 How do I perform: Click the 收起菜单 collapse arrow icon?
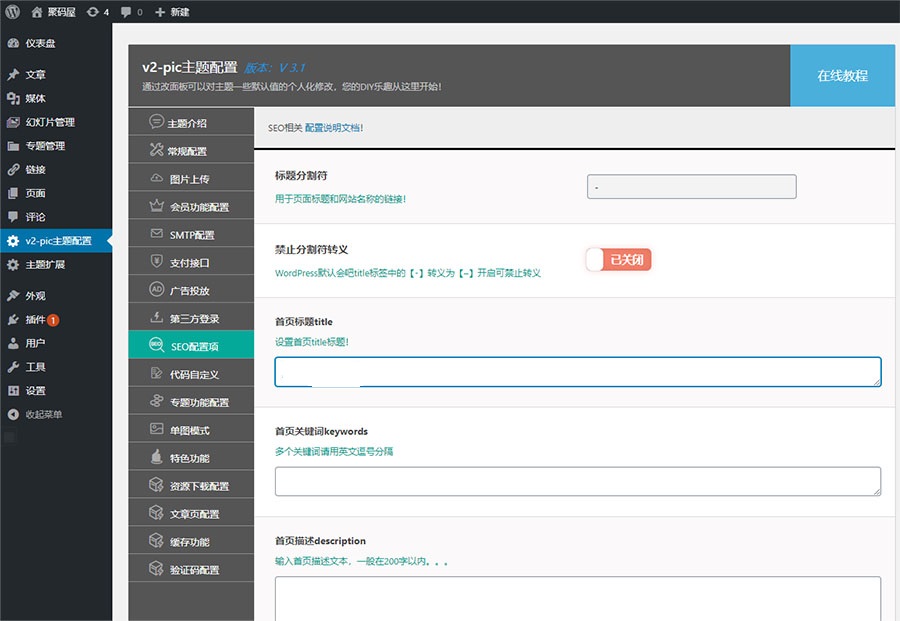pyautogui.click(x=13, y=414)
